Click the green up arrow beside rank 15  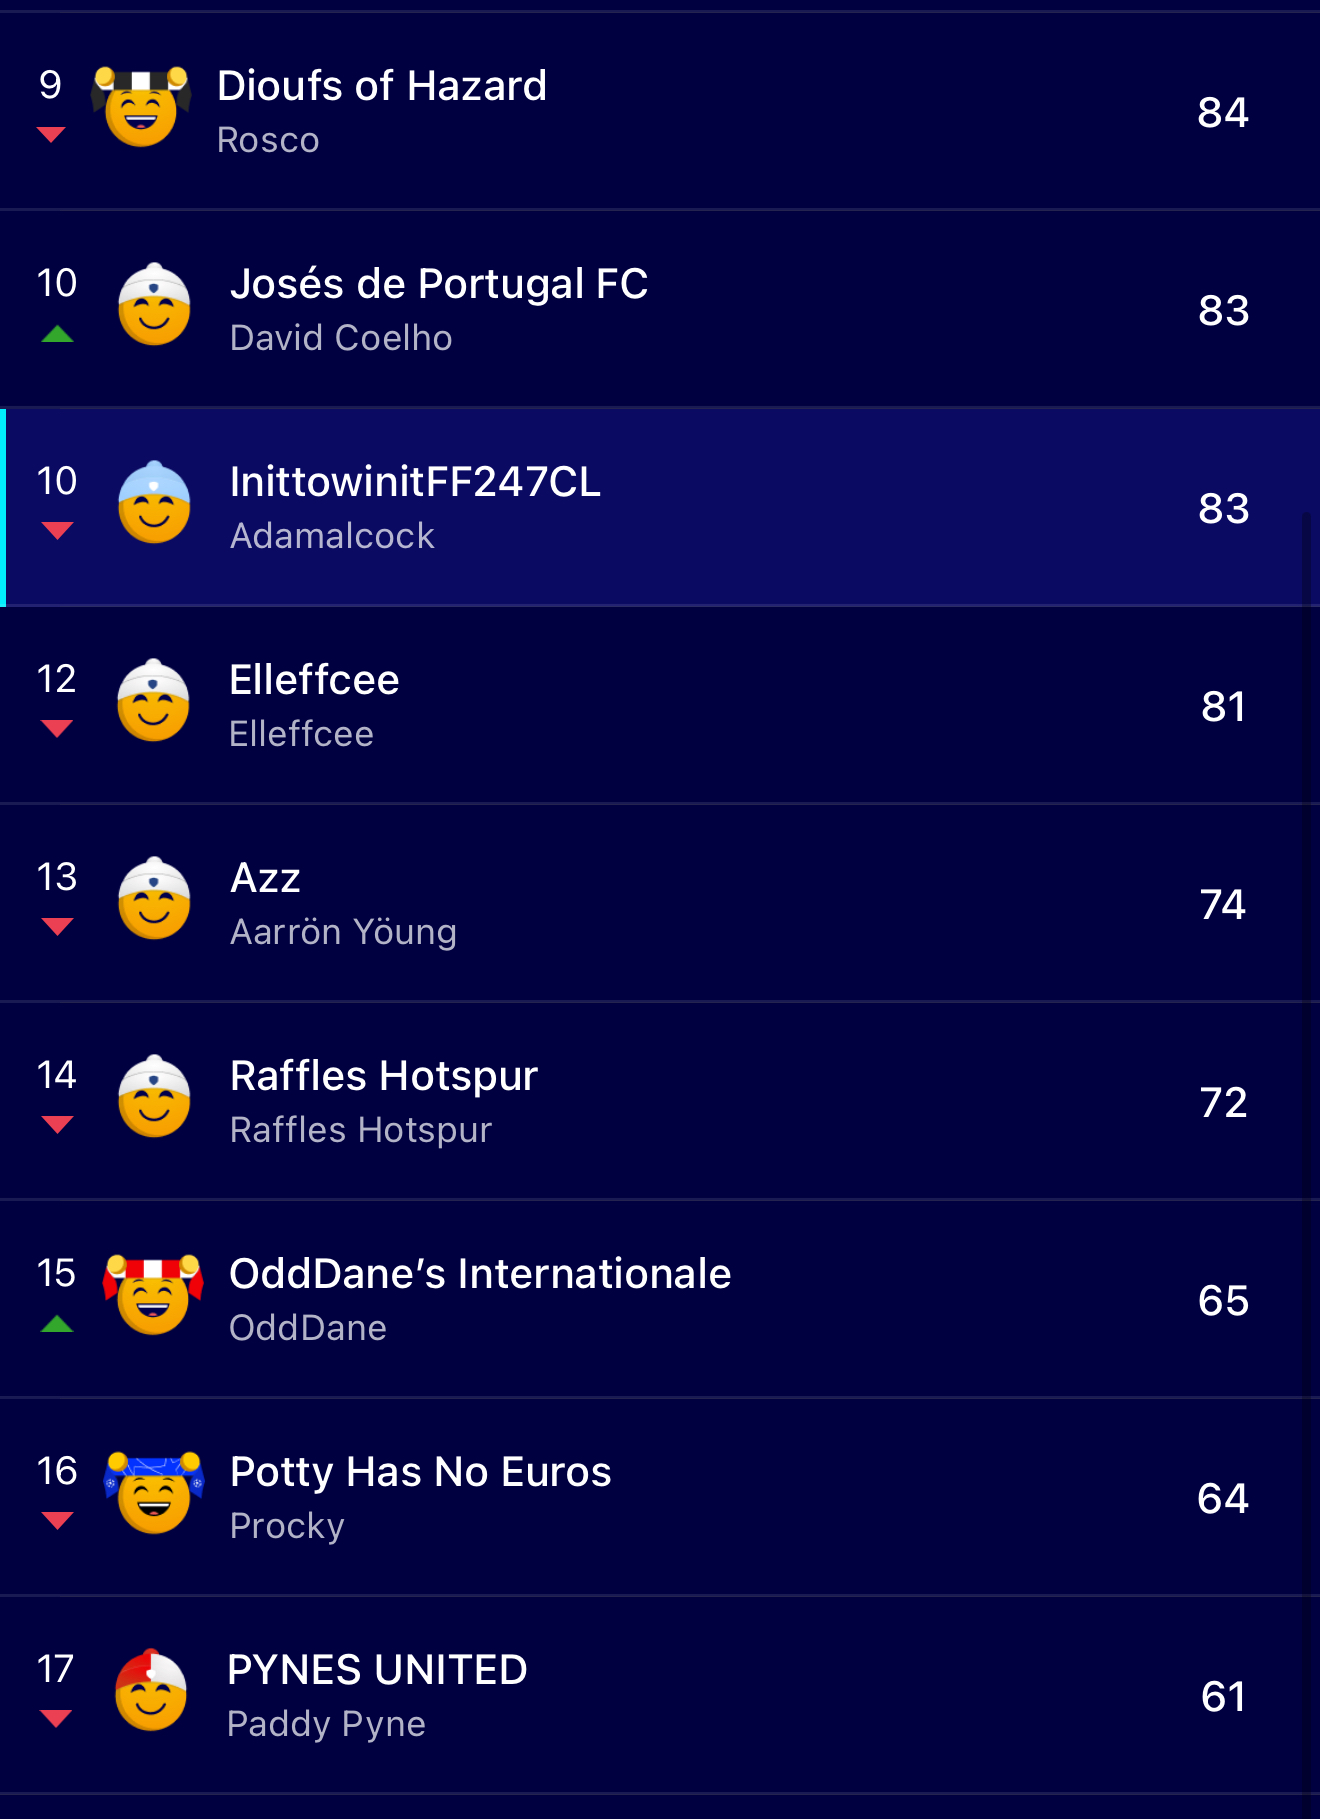coord(58,1325)
